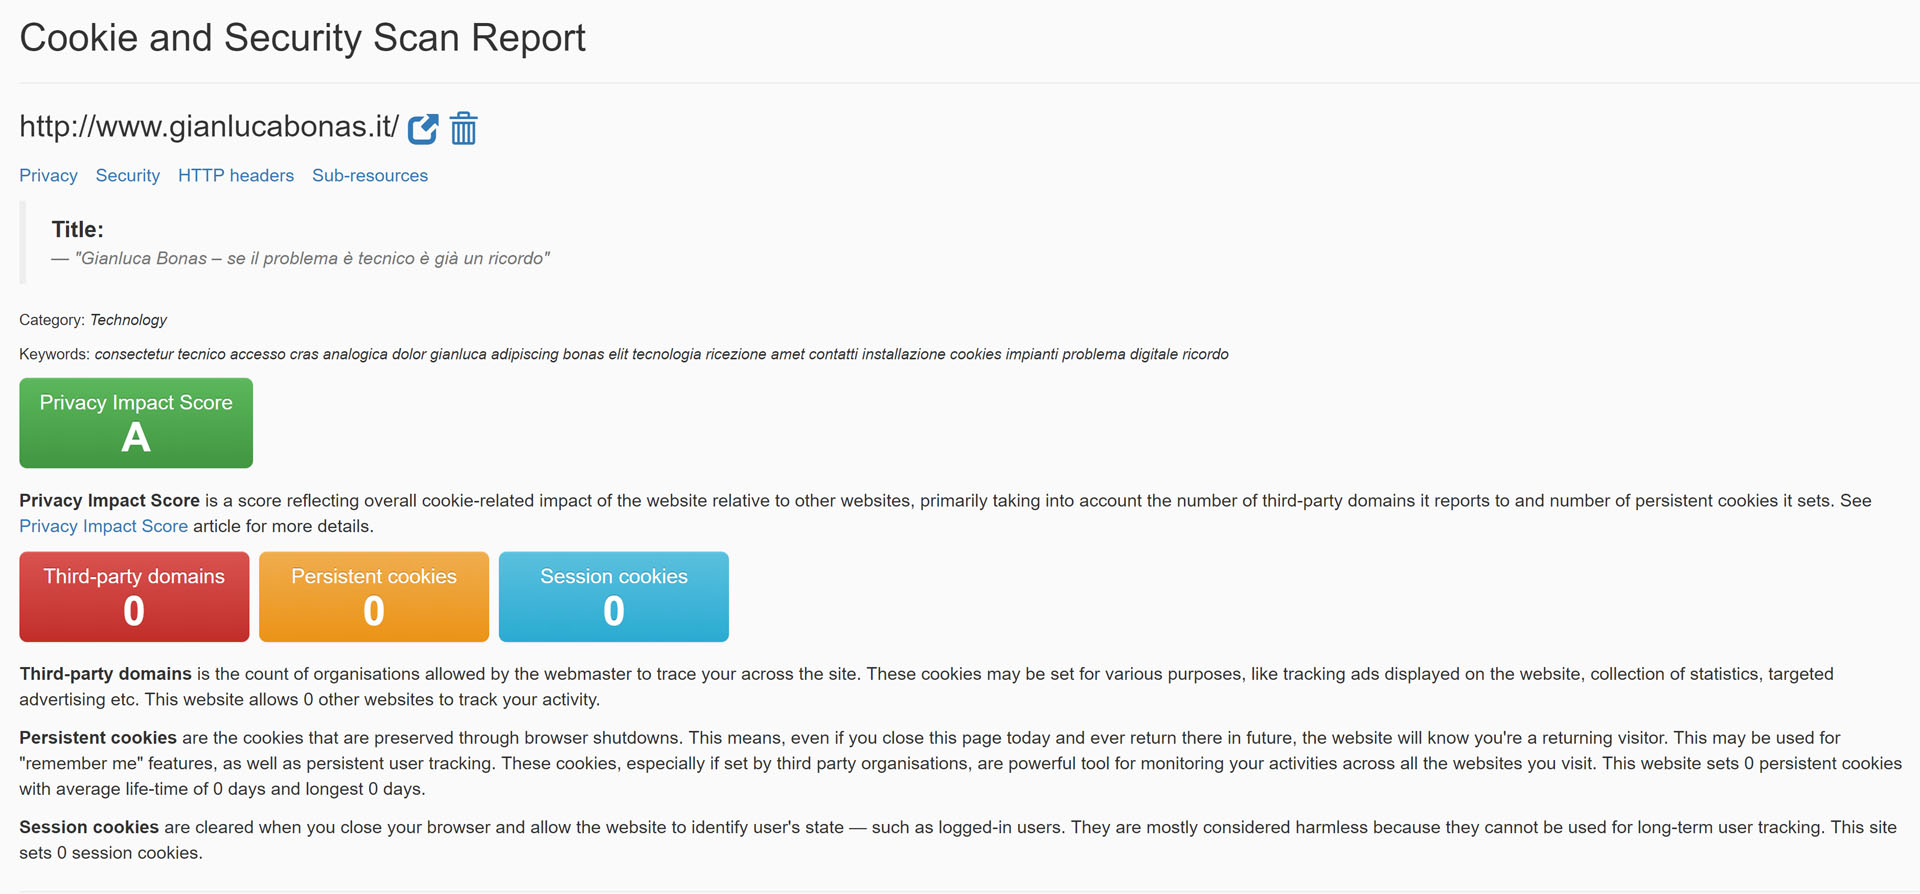Screen dimensions: 1920x894
Task: Open the HTTP headers section
Action: click(x=236, y=176)
